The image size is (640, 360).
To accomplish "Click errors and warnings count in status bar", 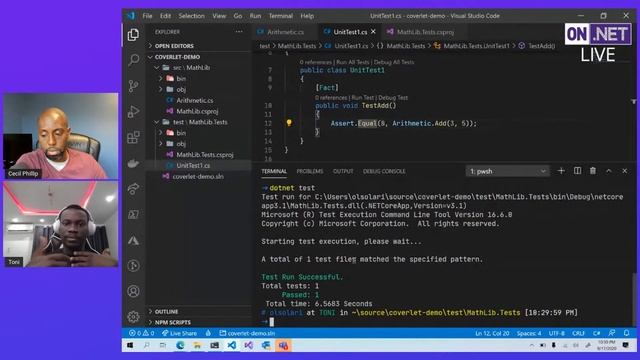I will [x=141, y=333].
